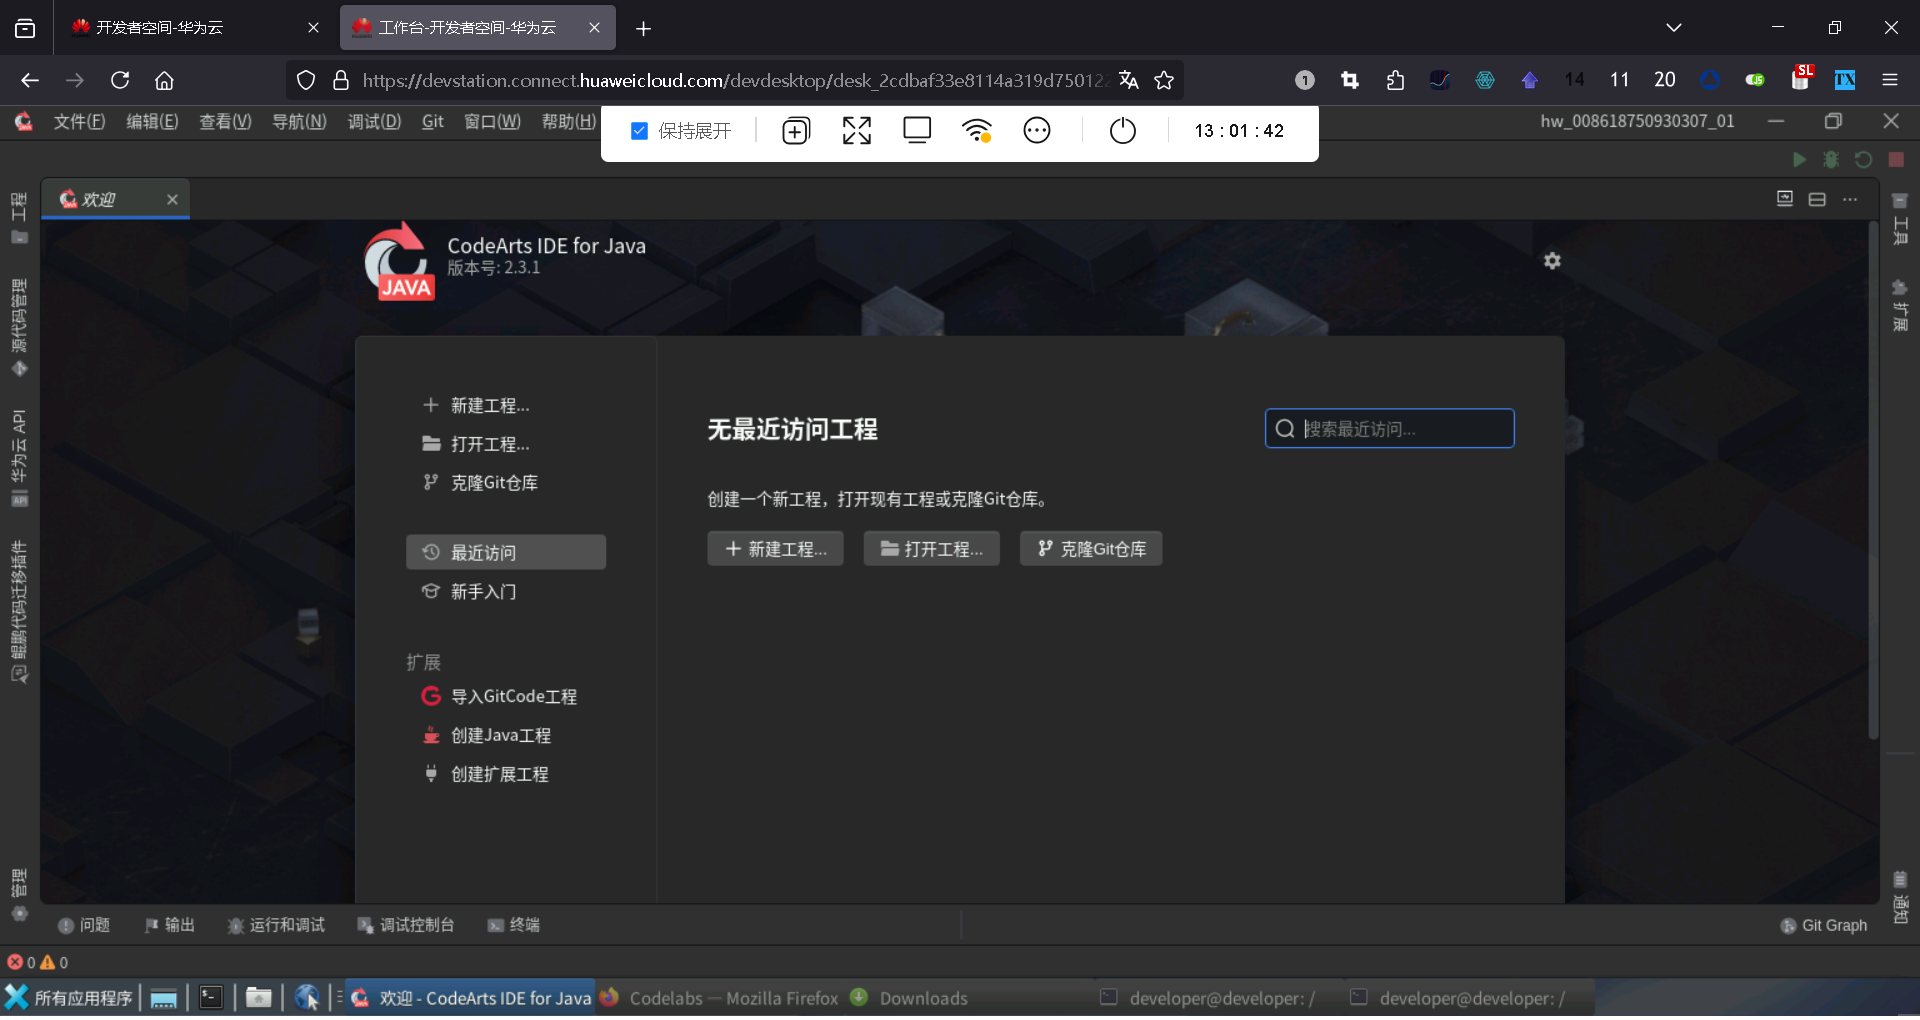Open the 扩展 panel on the right
Image resolution: width=1920 pixels, height=1020 pixels.
pos(1900,300)
